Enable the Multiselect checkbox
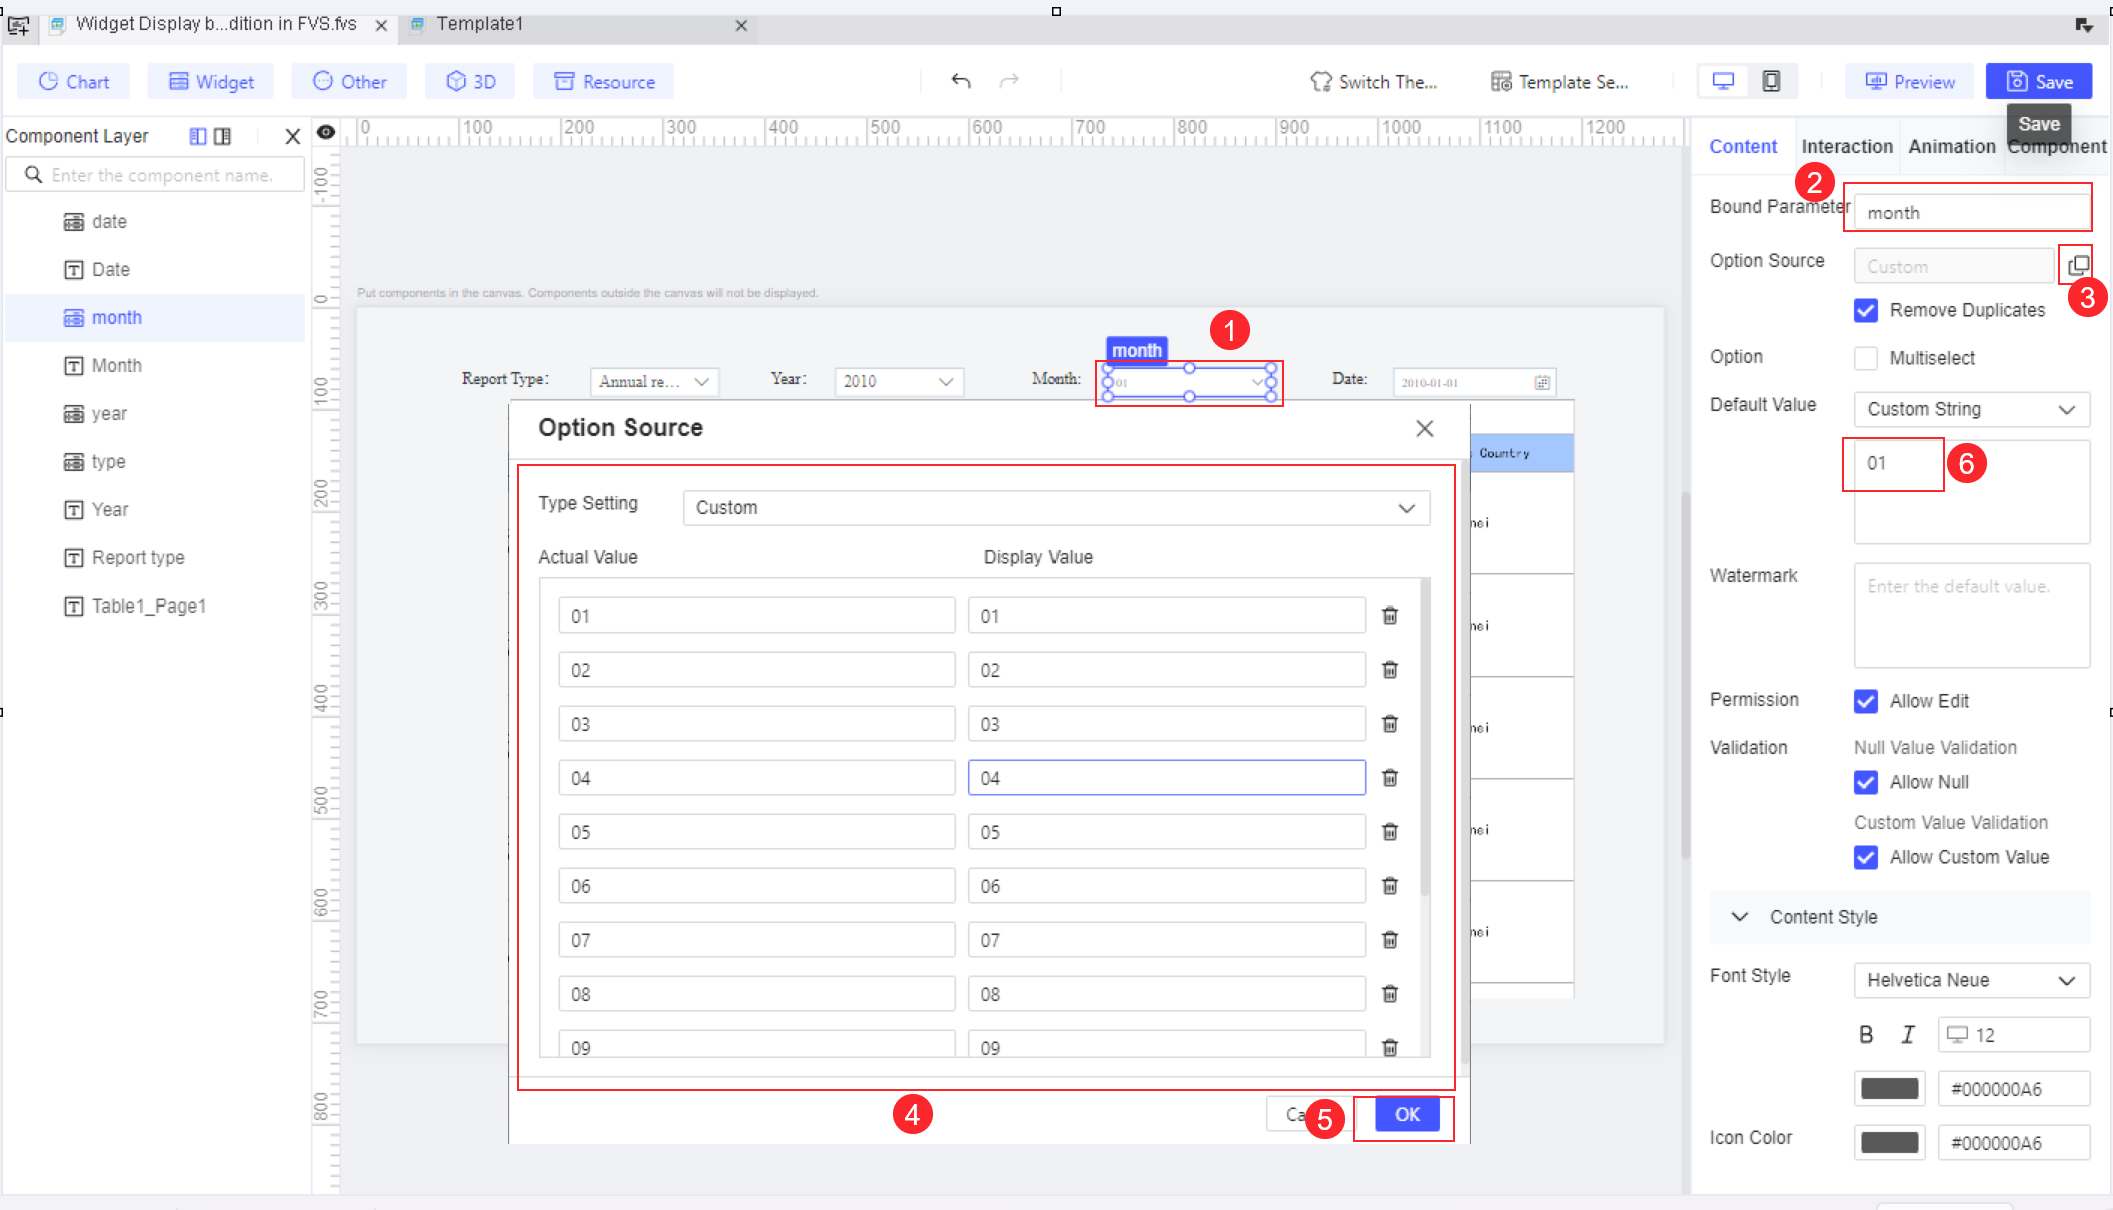The width and height of the screenshot is (2113, 1210). tap(1866, 358)
